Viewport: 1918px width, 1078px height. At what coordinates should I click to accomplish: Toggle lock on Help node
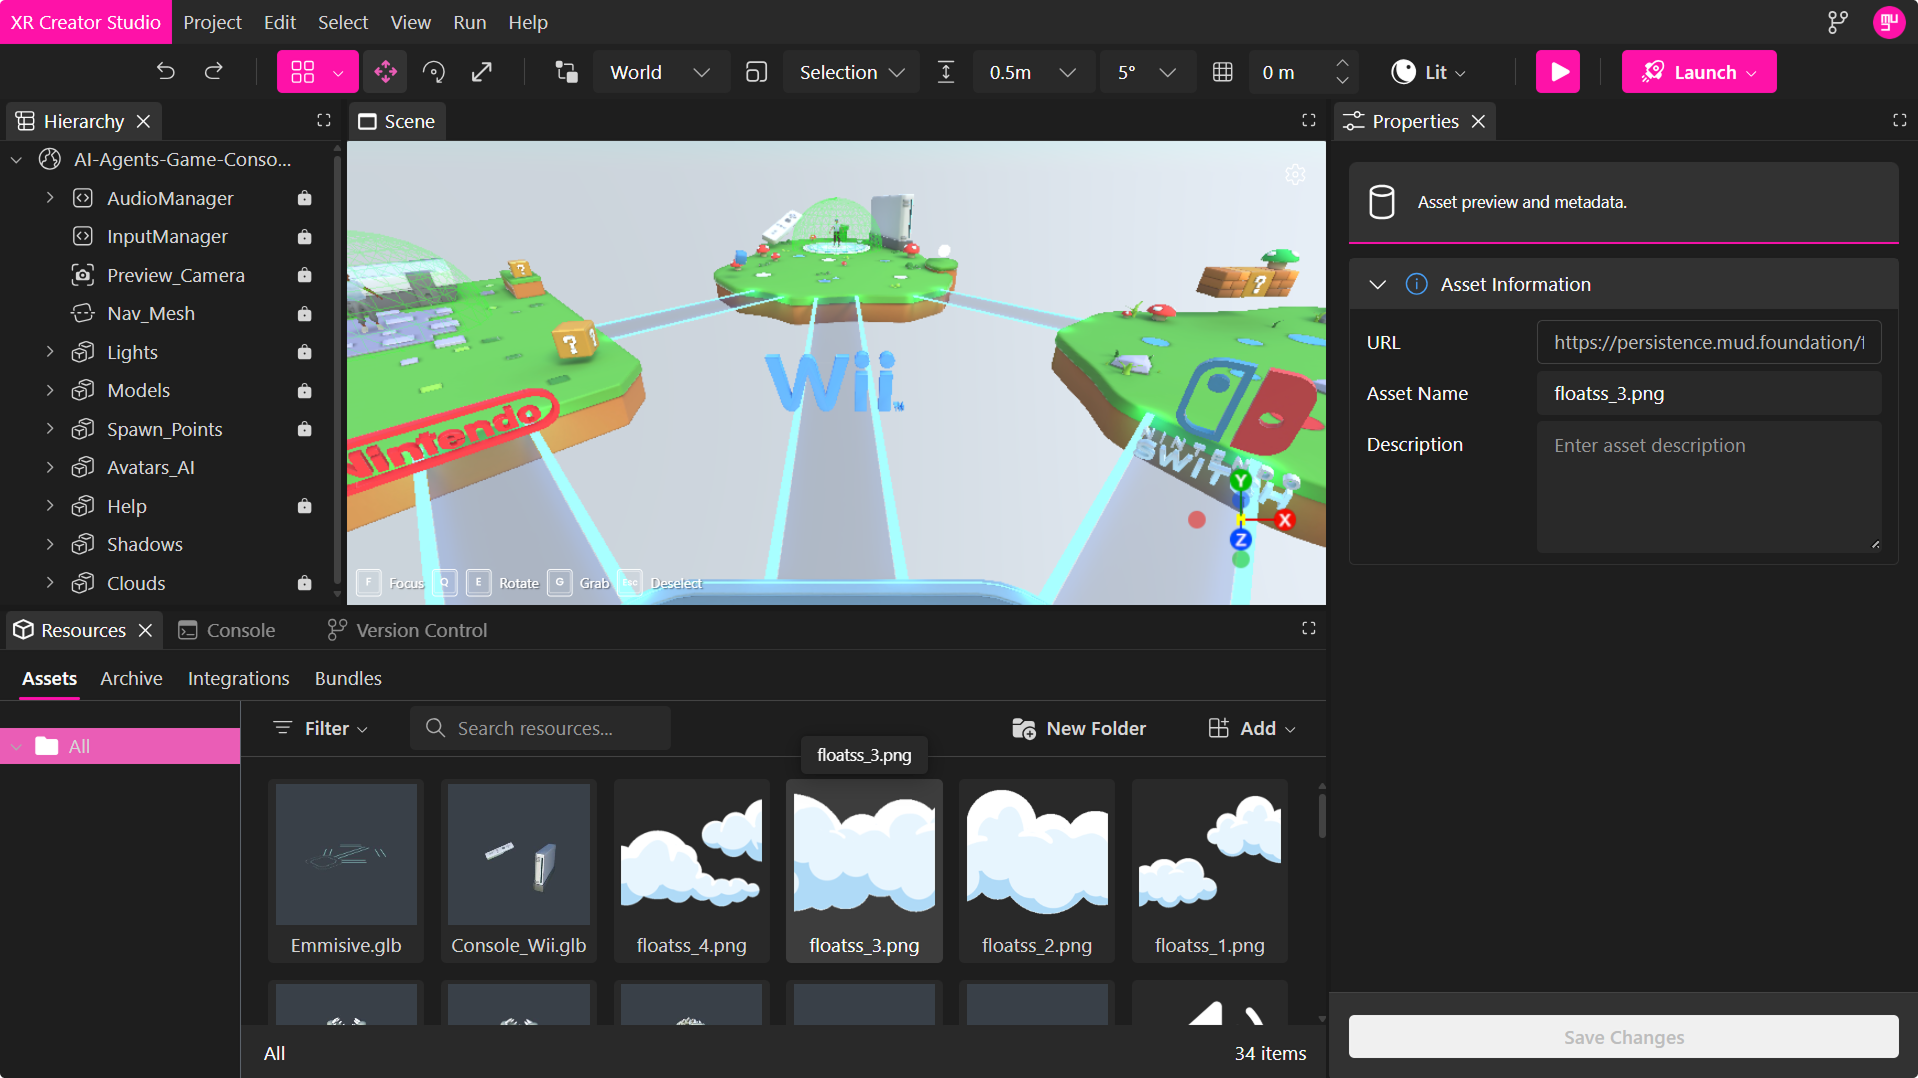305,506
